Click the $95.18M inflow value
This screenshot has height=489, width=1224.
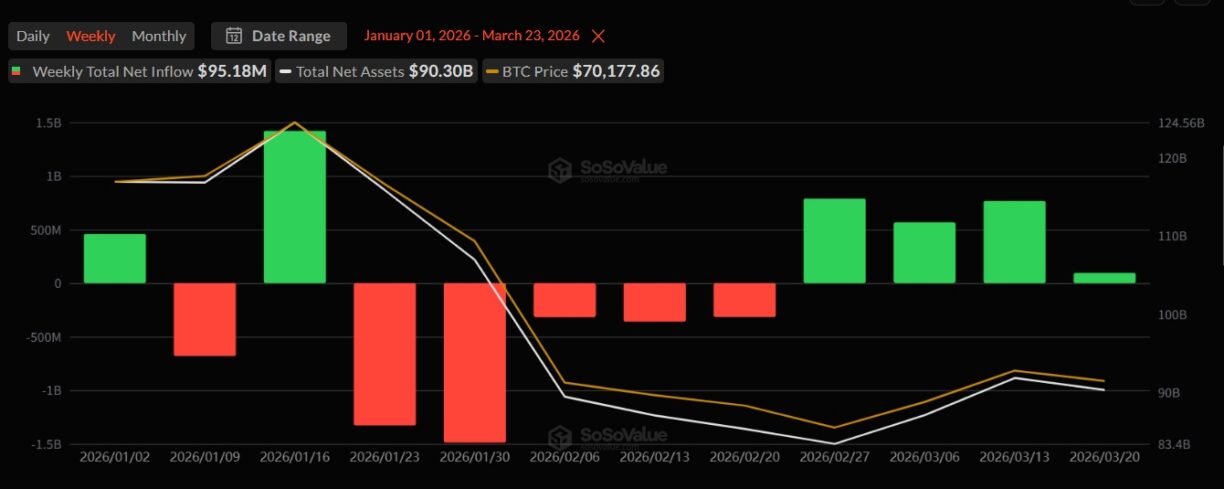click(231, 71)
